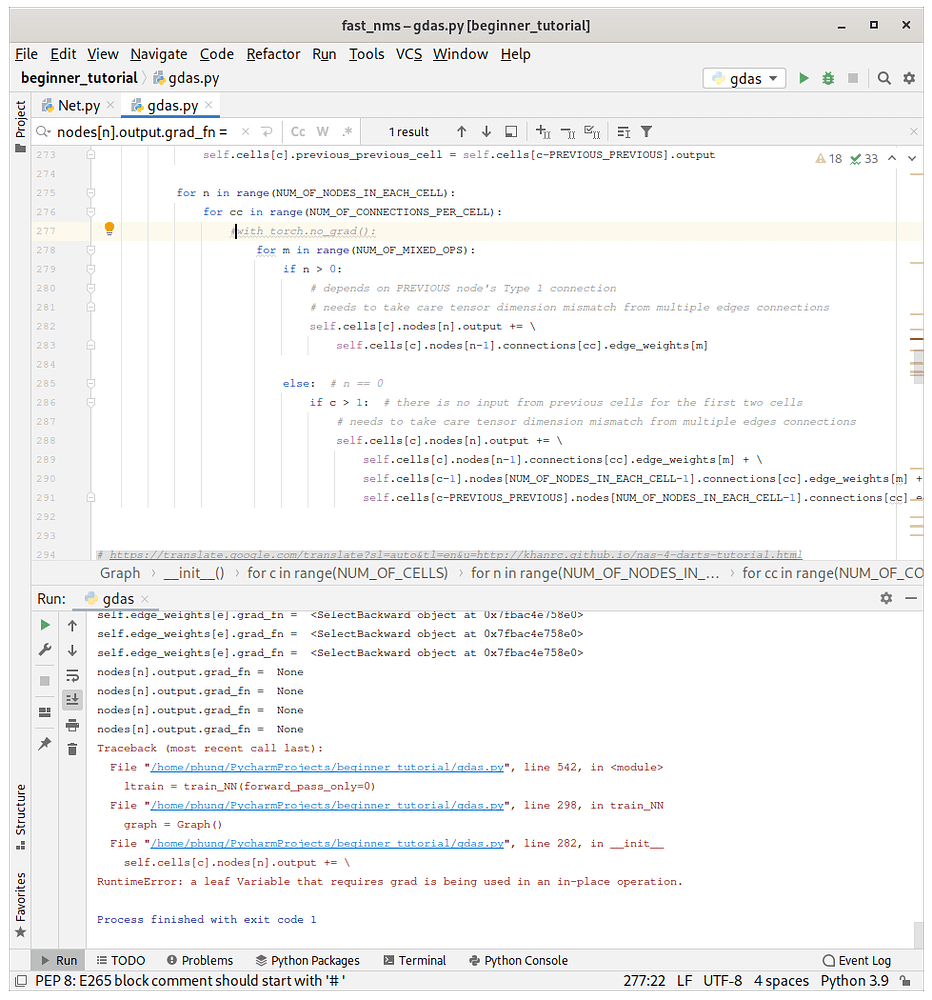Screen dimensions: 932x1000
Task: Rerun the program from the Run panel
Action: (x=43, y=624)
